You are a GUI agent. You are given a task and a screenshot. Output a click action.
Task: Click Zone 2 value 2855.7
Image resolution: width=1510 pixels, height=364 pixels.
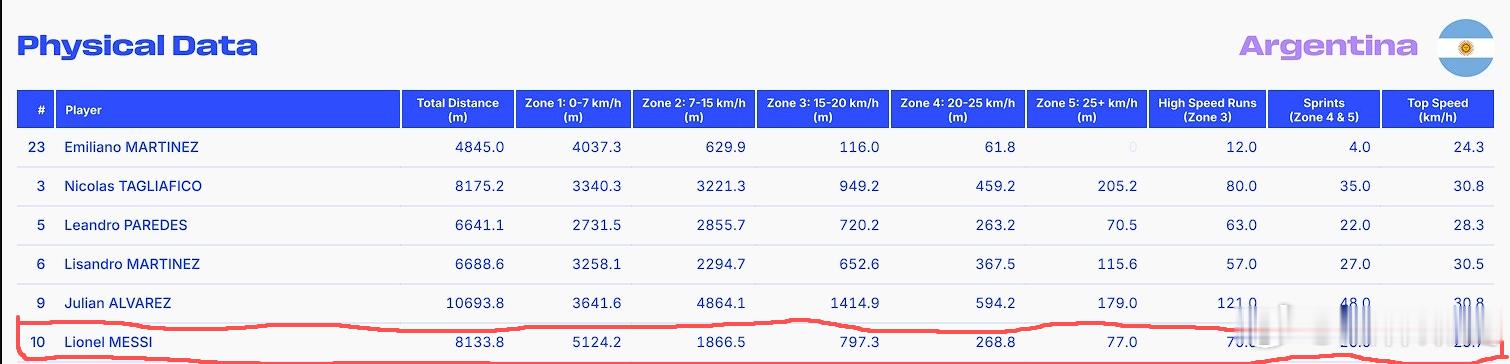click(x=721, y=225)
